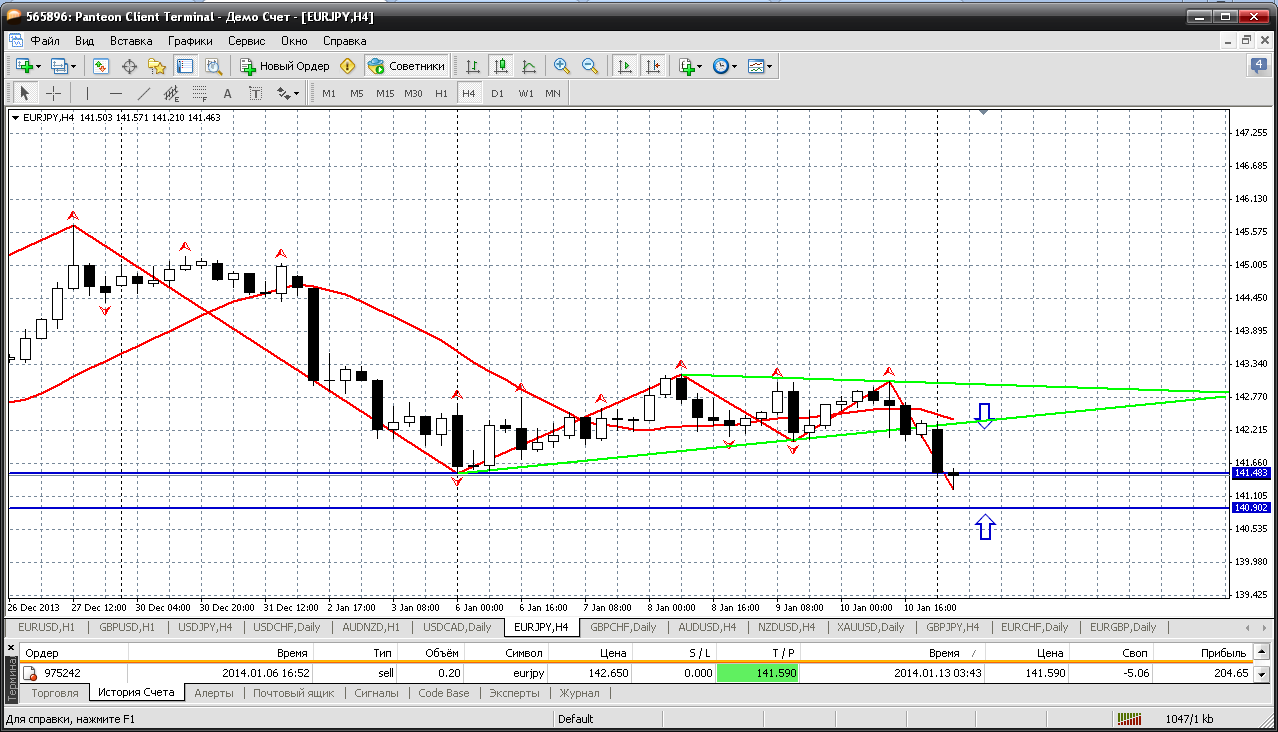Zoom out the chart

point(590,66)
